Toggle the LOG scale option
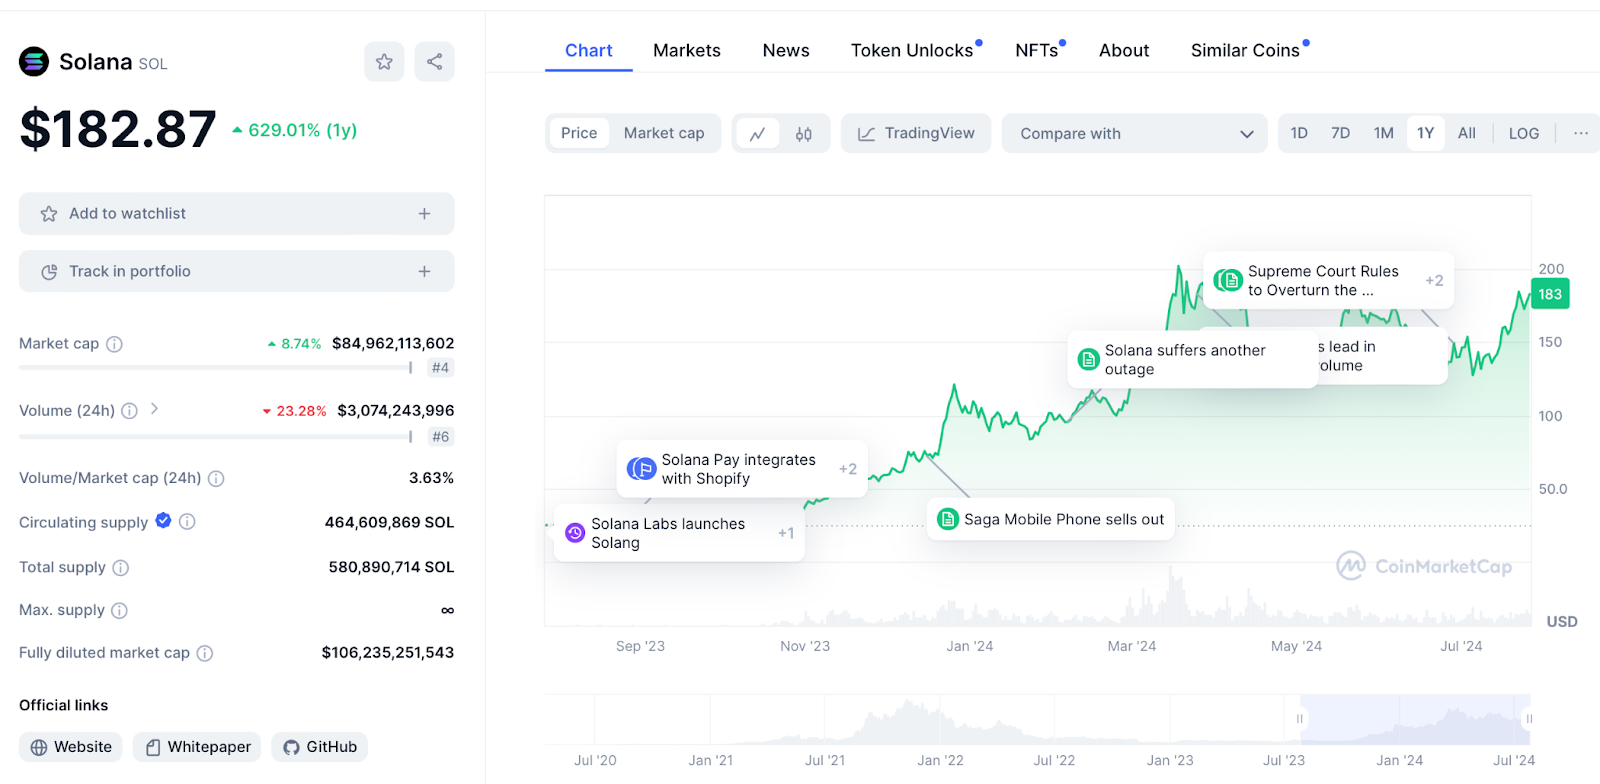This screenshot has width=1600, height=784. point(1524,133)
